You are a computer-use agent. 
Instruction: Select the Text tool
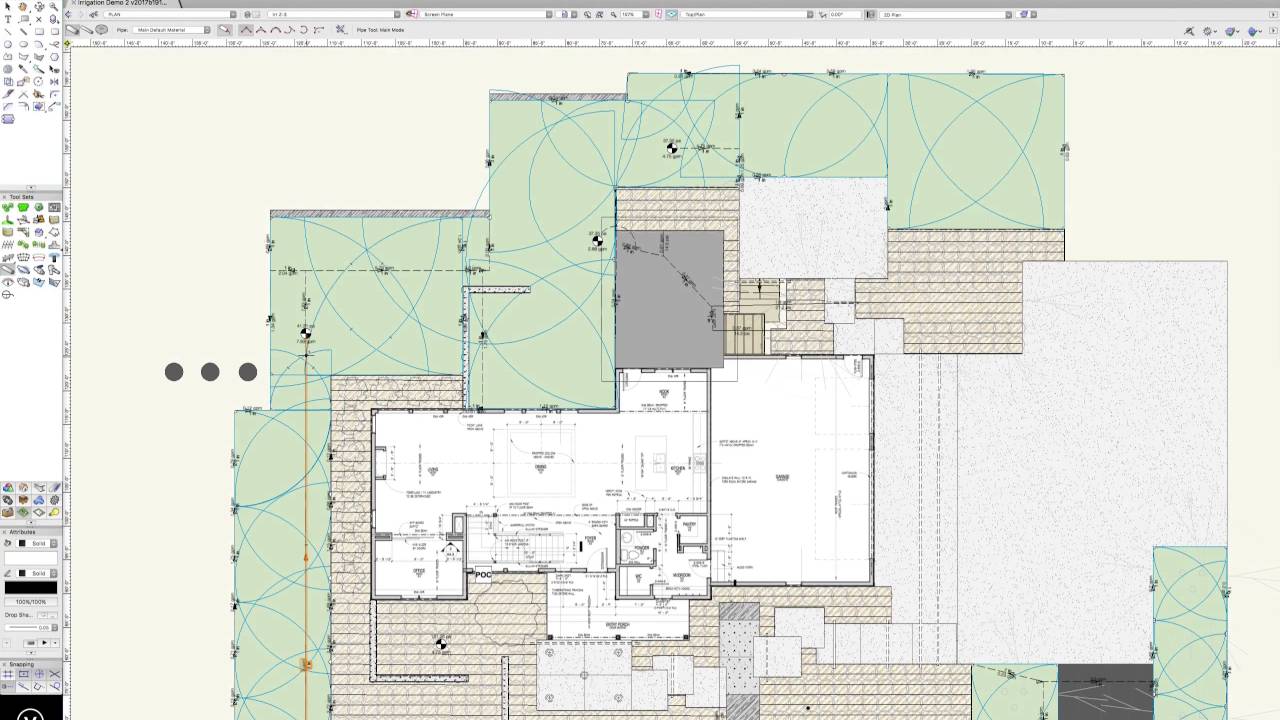(8, 19)
